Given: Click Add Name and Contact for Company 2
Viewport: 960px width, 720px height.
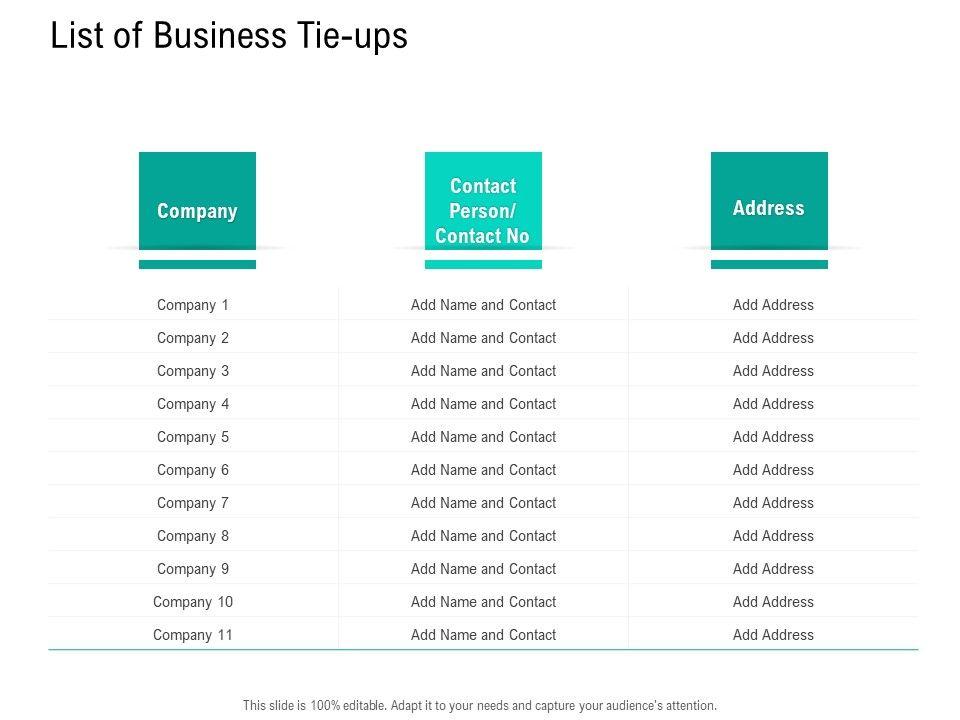Looking at the screenshot, I should pos(483,338).
